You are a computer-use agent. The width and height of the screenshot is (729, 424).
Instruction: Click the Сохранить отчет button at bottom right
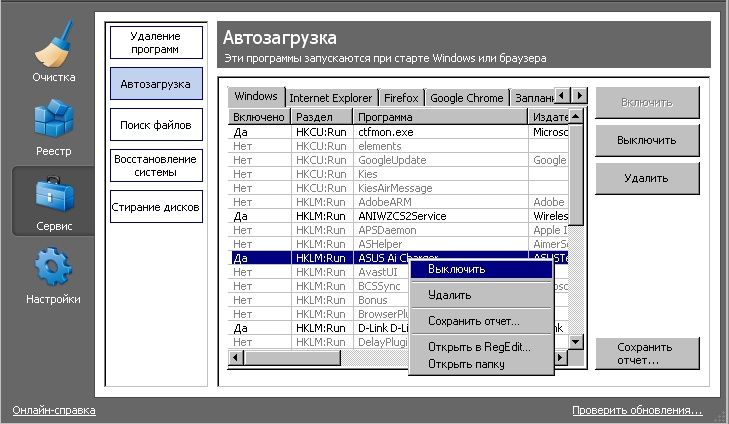point(646,354)
